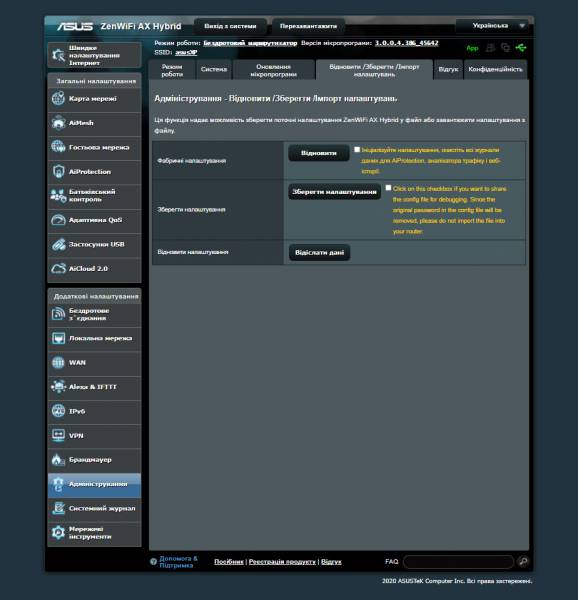The width and height of the screenshot is (578, 600).
Task: Enable the Initialize settings checkbox near Відновити
Action: point(357,150)
